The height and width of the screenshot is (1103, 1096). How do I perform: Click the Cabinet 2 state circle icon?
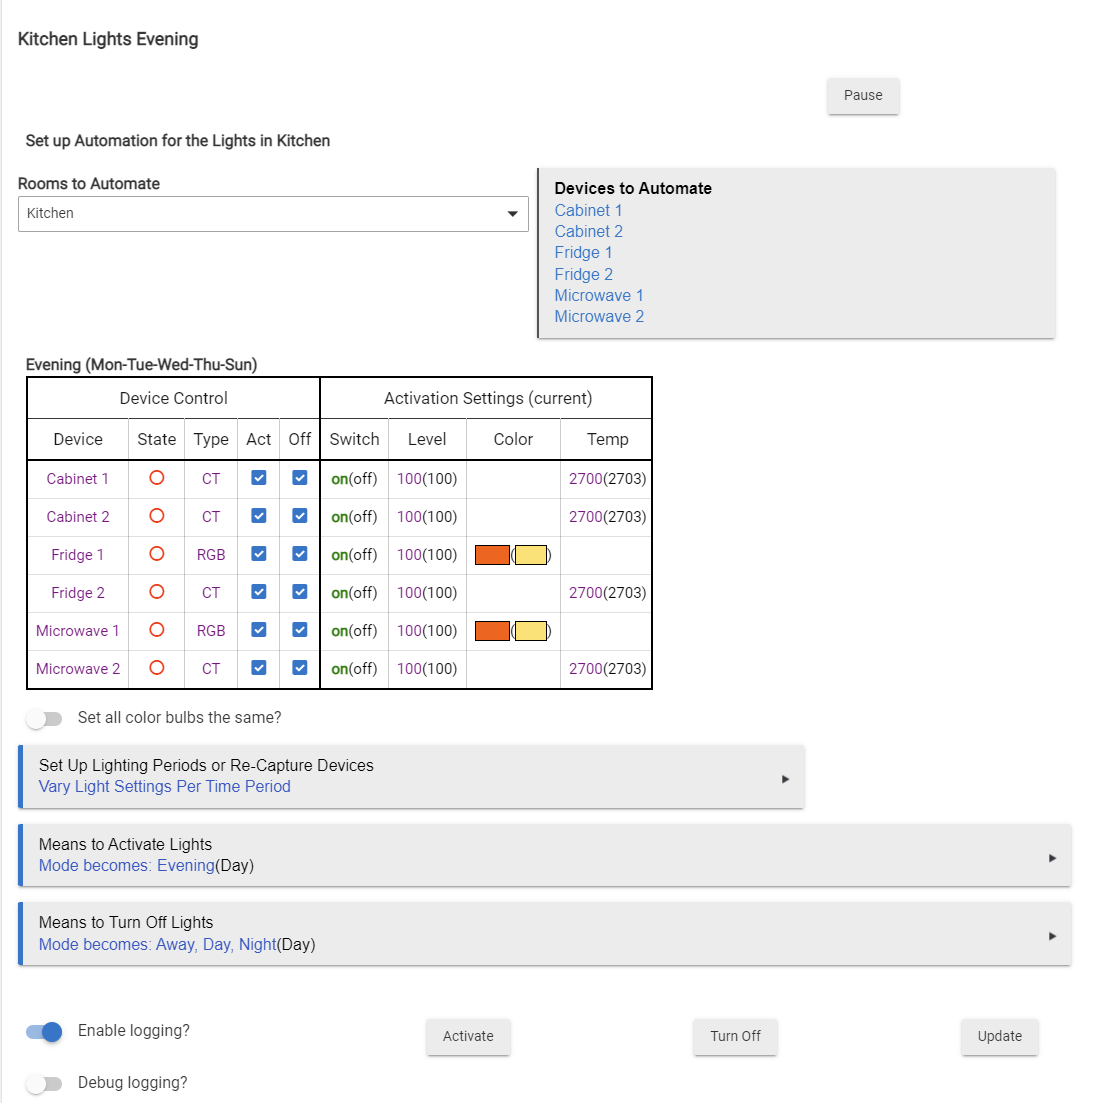tap(156, 516)
